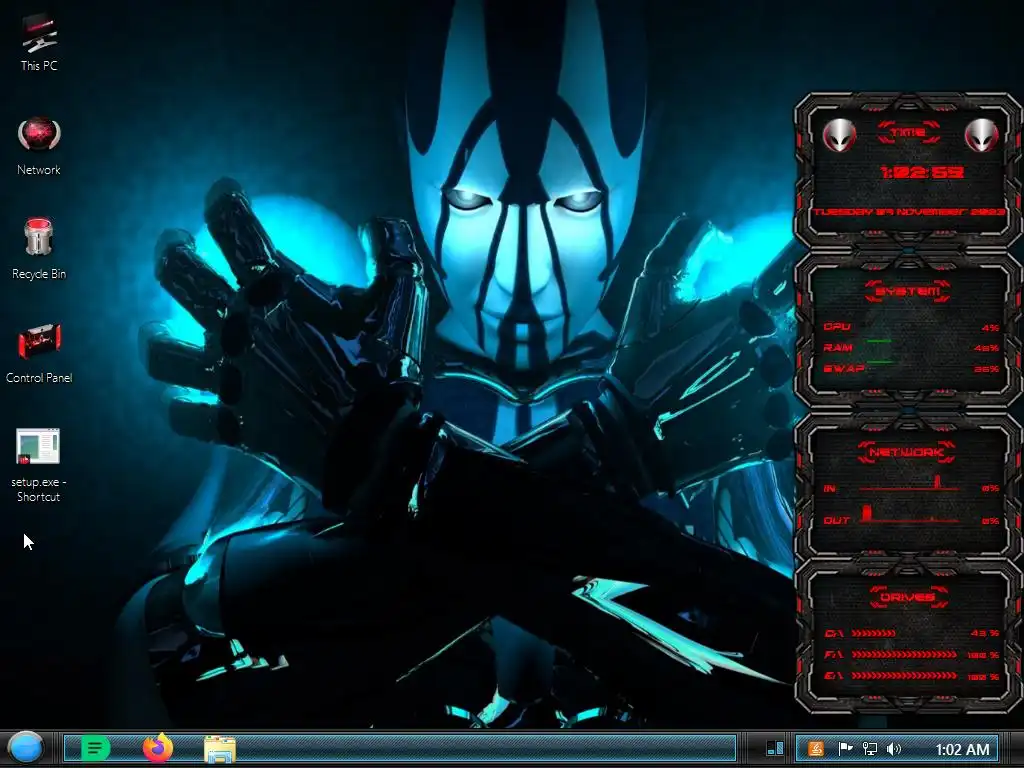
Task: Launch the green notes app in taskbar
Action: pos(95,748)
